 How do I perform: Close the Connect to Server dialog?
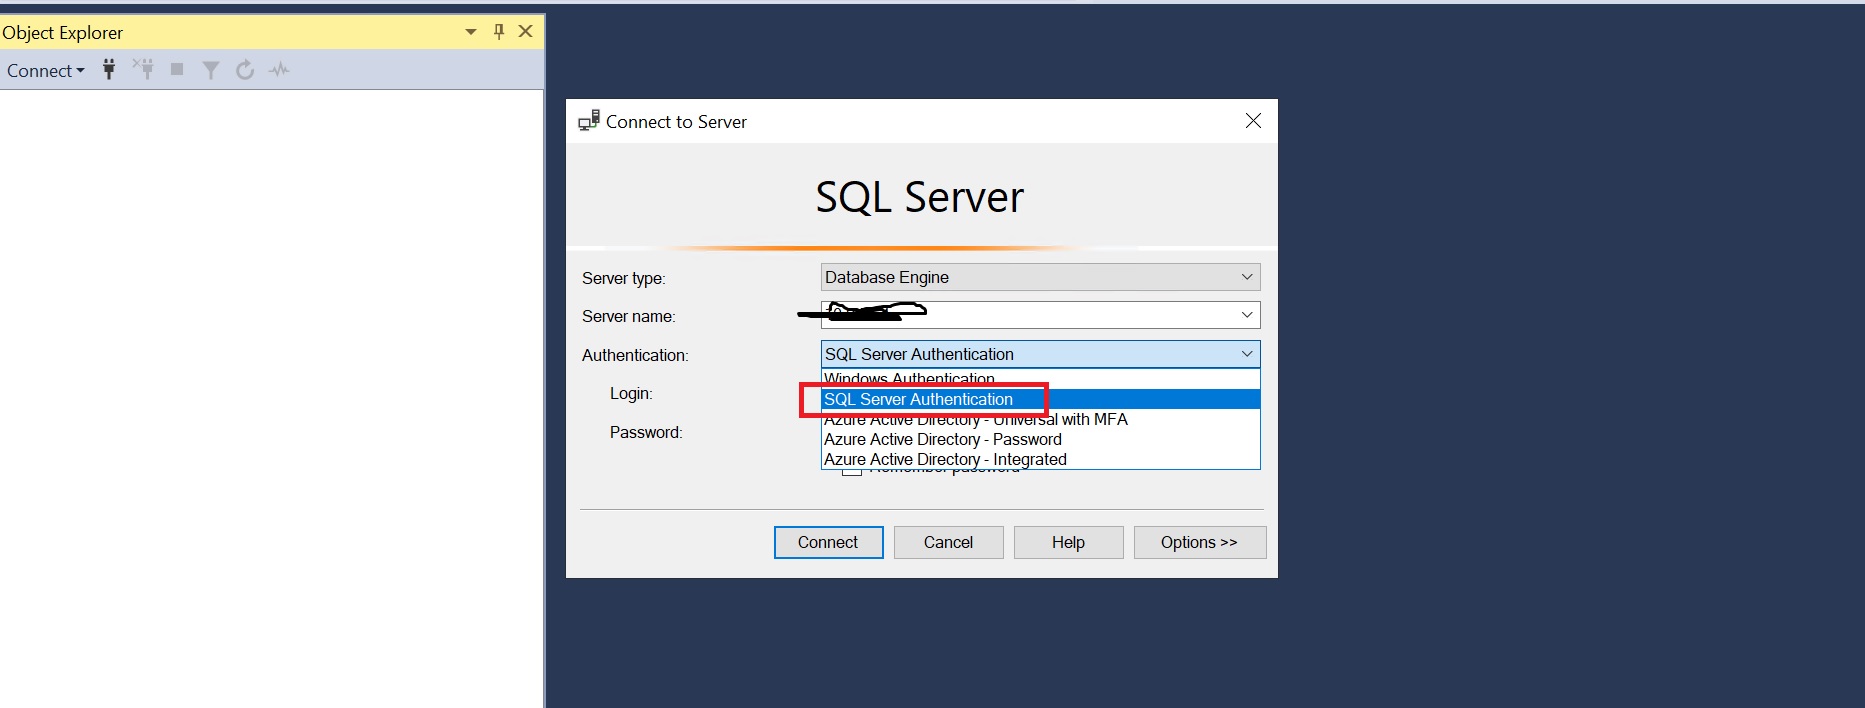tap(1253, 121)
